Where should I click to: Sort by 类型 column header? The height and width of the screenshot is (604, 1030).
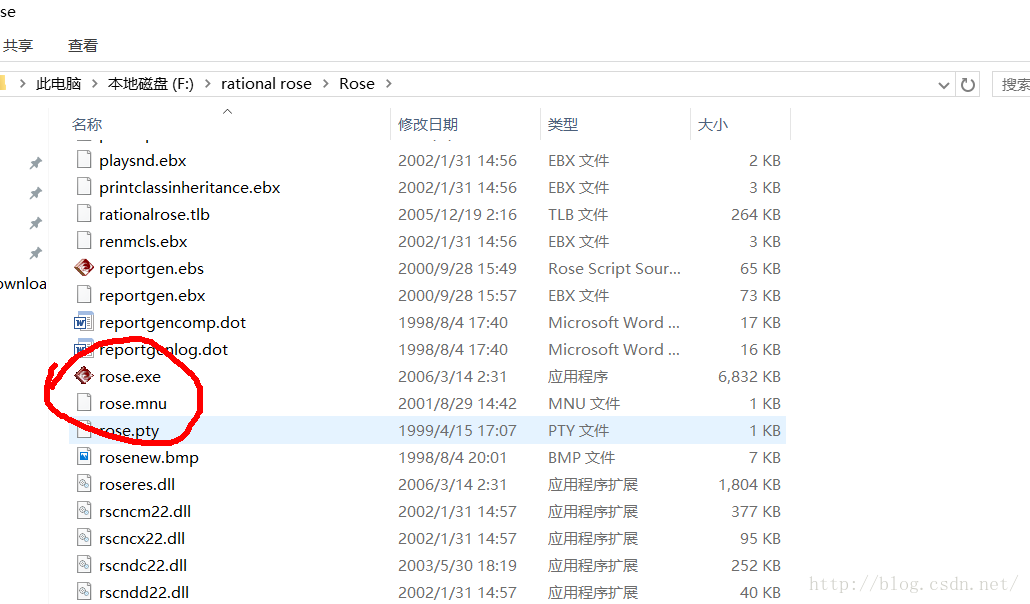pos(563,124)
